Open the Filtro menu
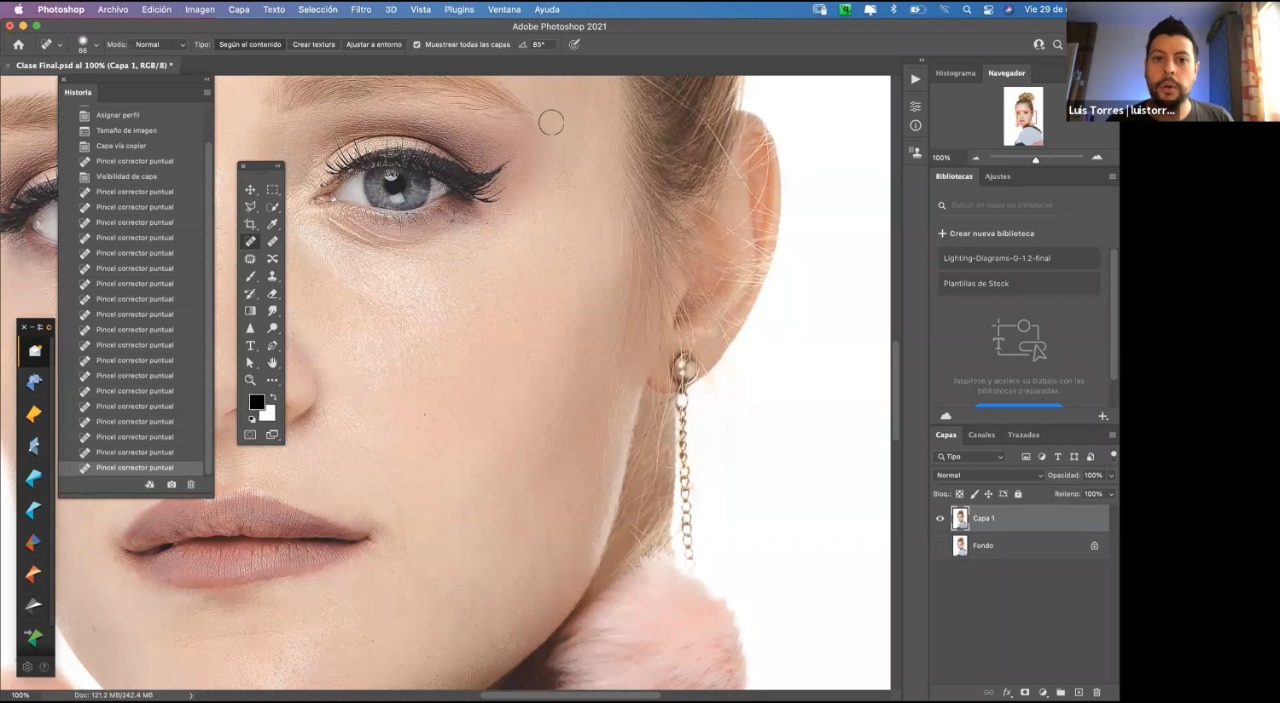Screen dimensions: 1280x703 point(361,9)
